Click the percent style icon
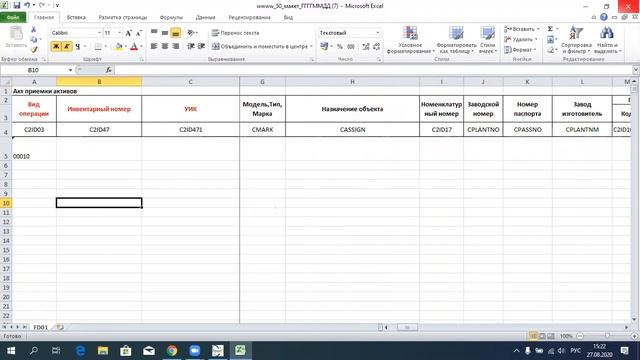 tap(340, 47)
